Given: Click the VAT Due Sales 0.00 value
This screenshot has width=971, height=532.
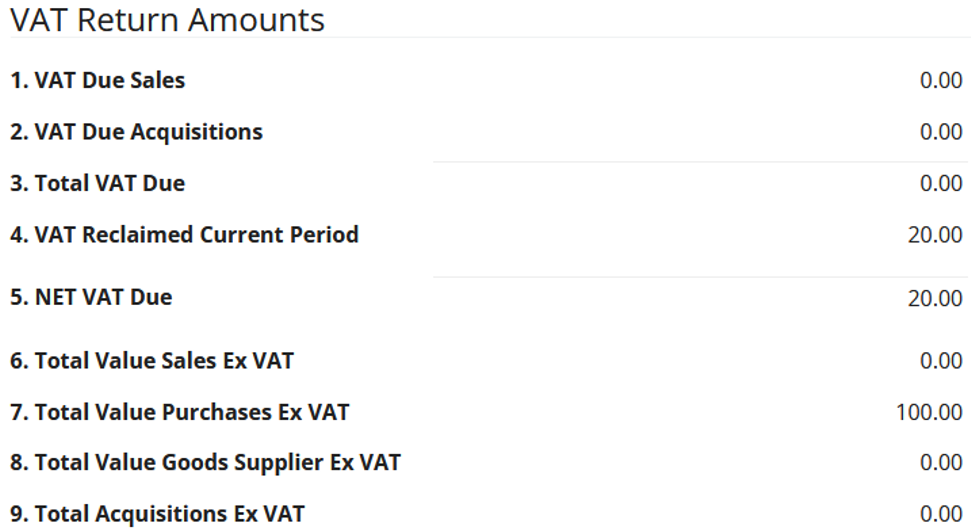Looking at the screenshot, I should (x=941, y=81).
